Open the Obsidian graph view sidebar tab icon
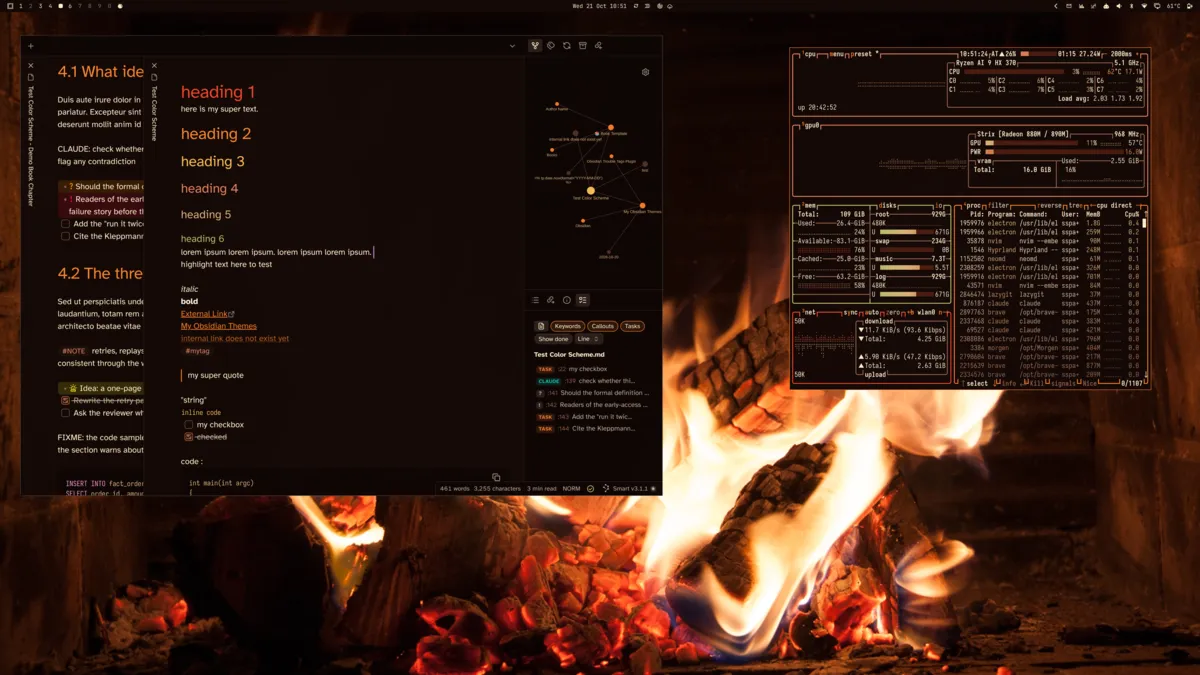Viewport: 1200px width, 675px height. (535, 46)
